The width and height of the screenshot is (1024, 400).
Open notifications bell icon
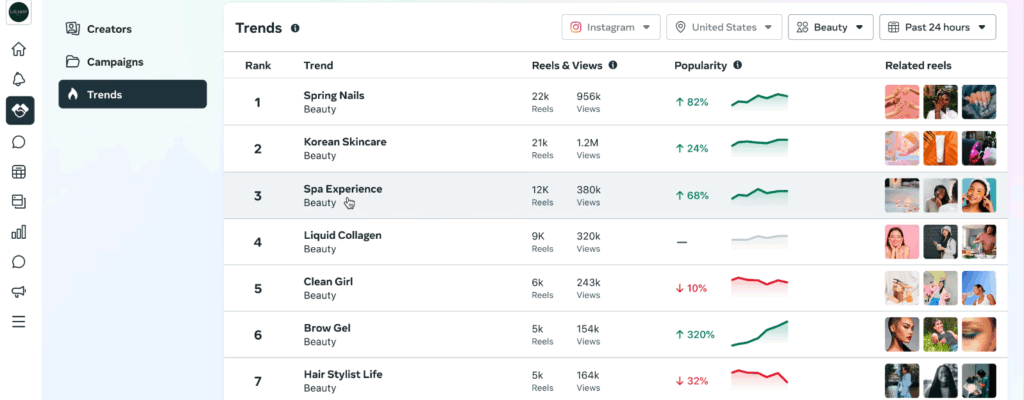click(19, 80)
